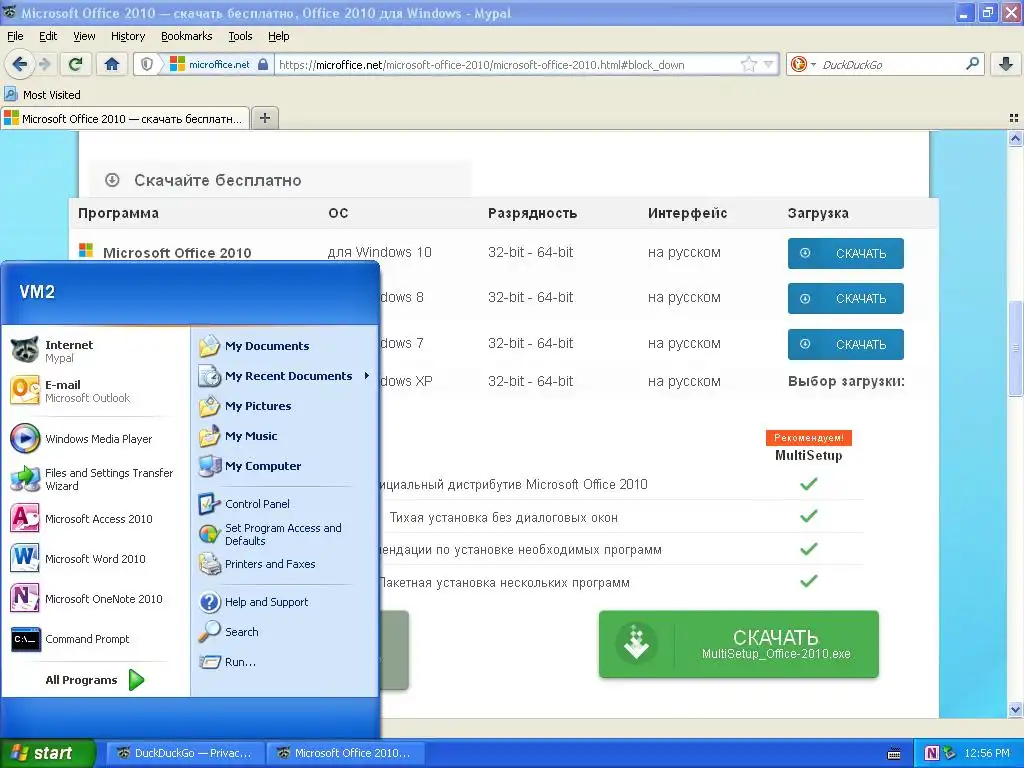The width and height of the screenshot is (1024, 768).
Task: Click green СКАЧАТЬ MultiSetup_Office-2010.exe button
Action: [739, 644]
